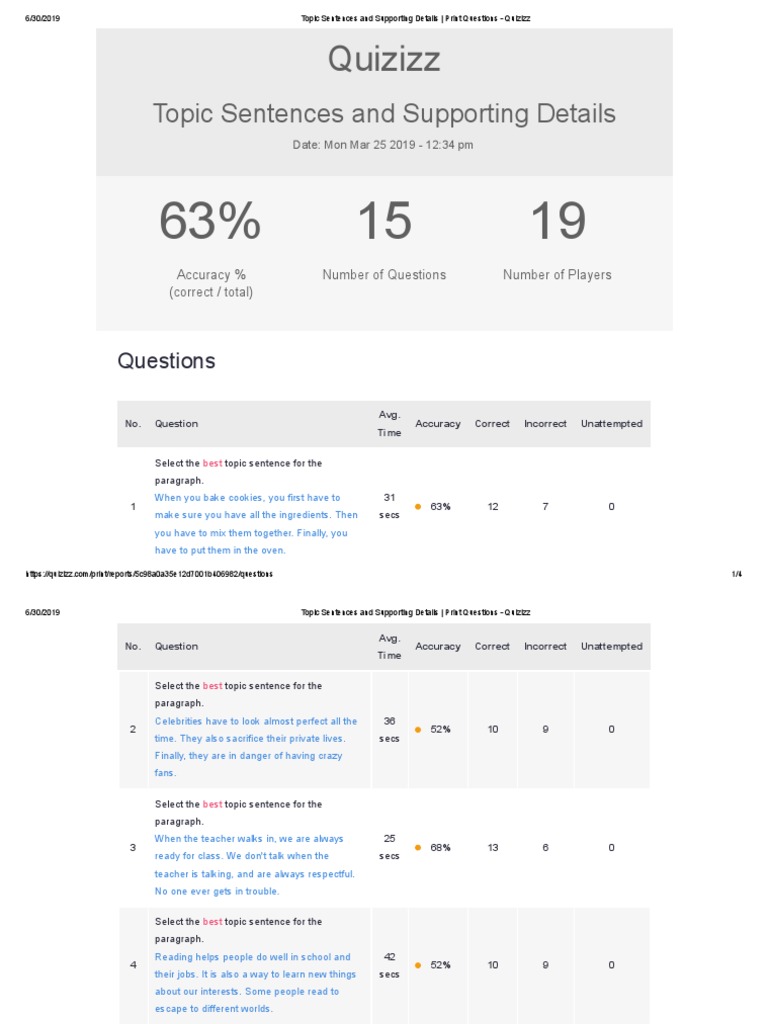Screen dimensions: 768x1024
Task: Click the orange accuracy dot for question 1
Action: [418, 507]
